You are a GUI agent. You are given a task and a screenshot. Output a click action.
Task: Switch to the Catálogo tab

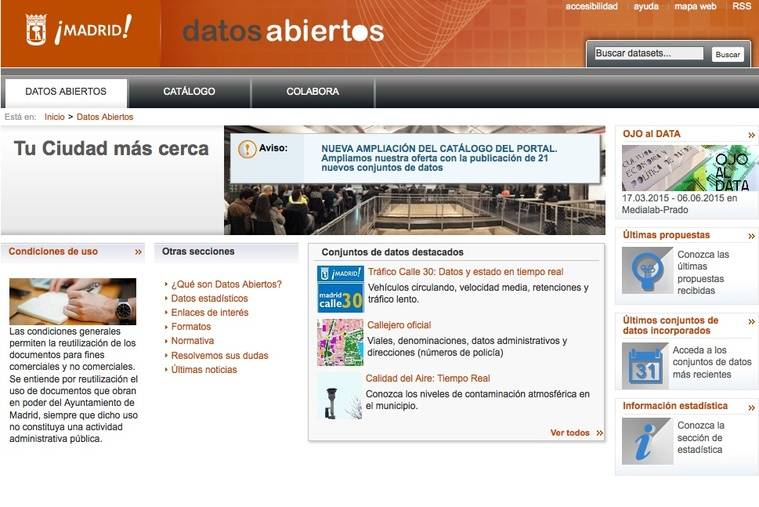[189, 92]
